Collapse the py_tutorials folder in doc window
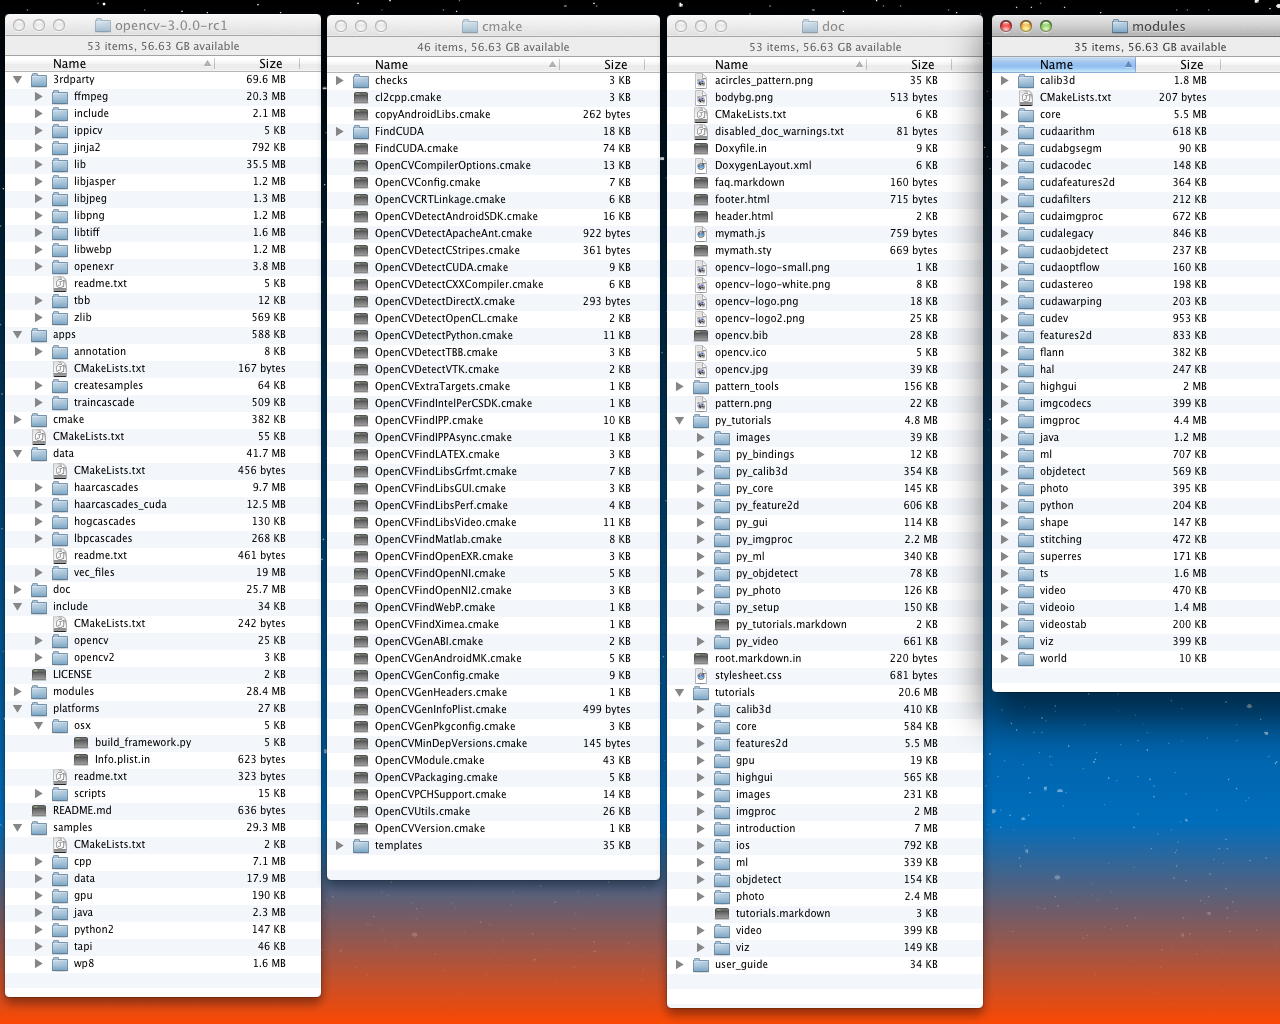This screenshot has height=1024, width=1280. [680, 421]
